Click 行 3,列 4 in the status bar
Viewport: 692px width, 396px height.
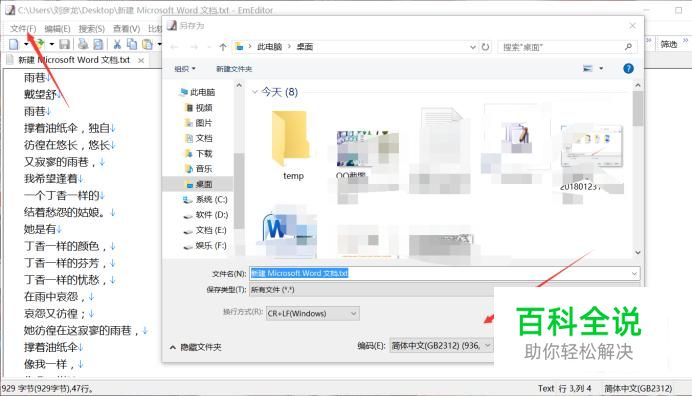pyautogui.click(x=575, y=388)
